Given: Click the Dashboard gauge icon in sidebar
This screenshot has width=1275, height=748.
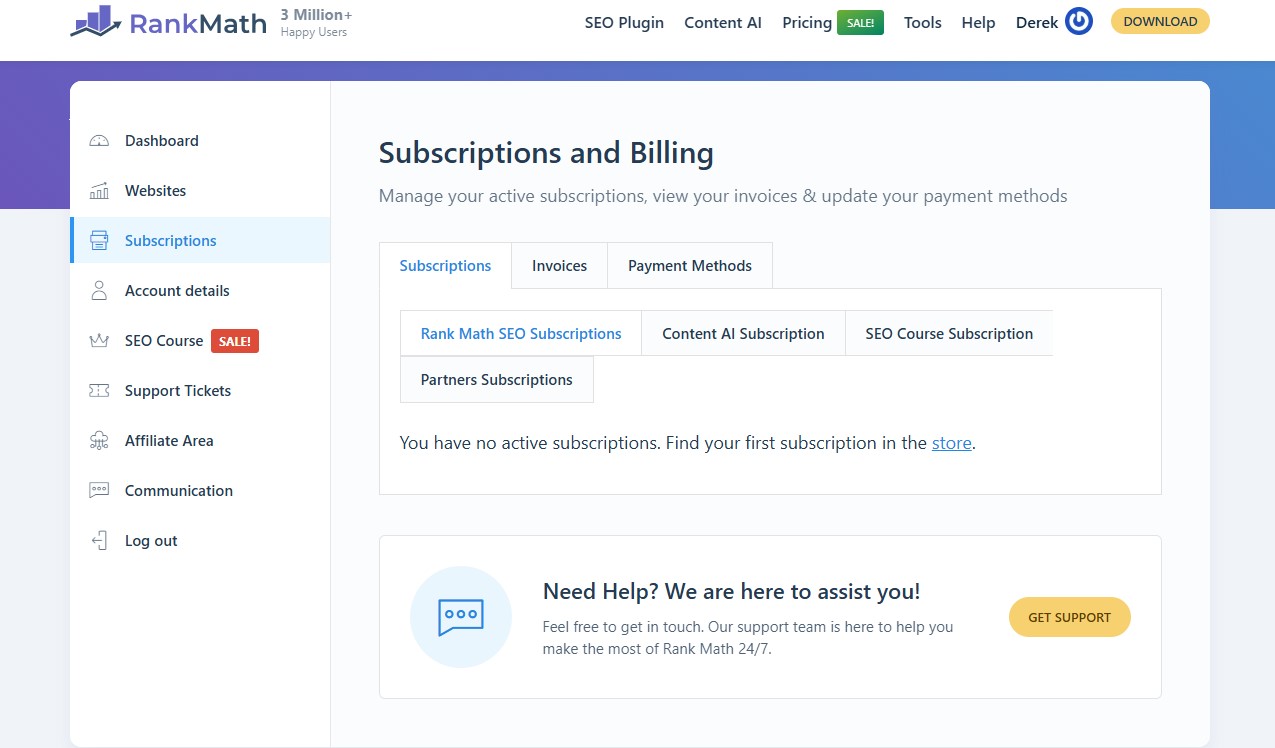Looking at the screenshot, I should [x=99, y=141].
